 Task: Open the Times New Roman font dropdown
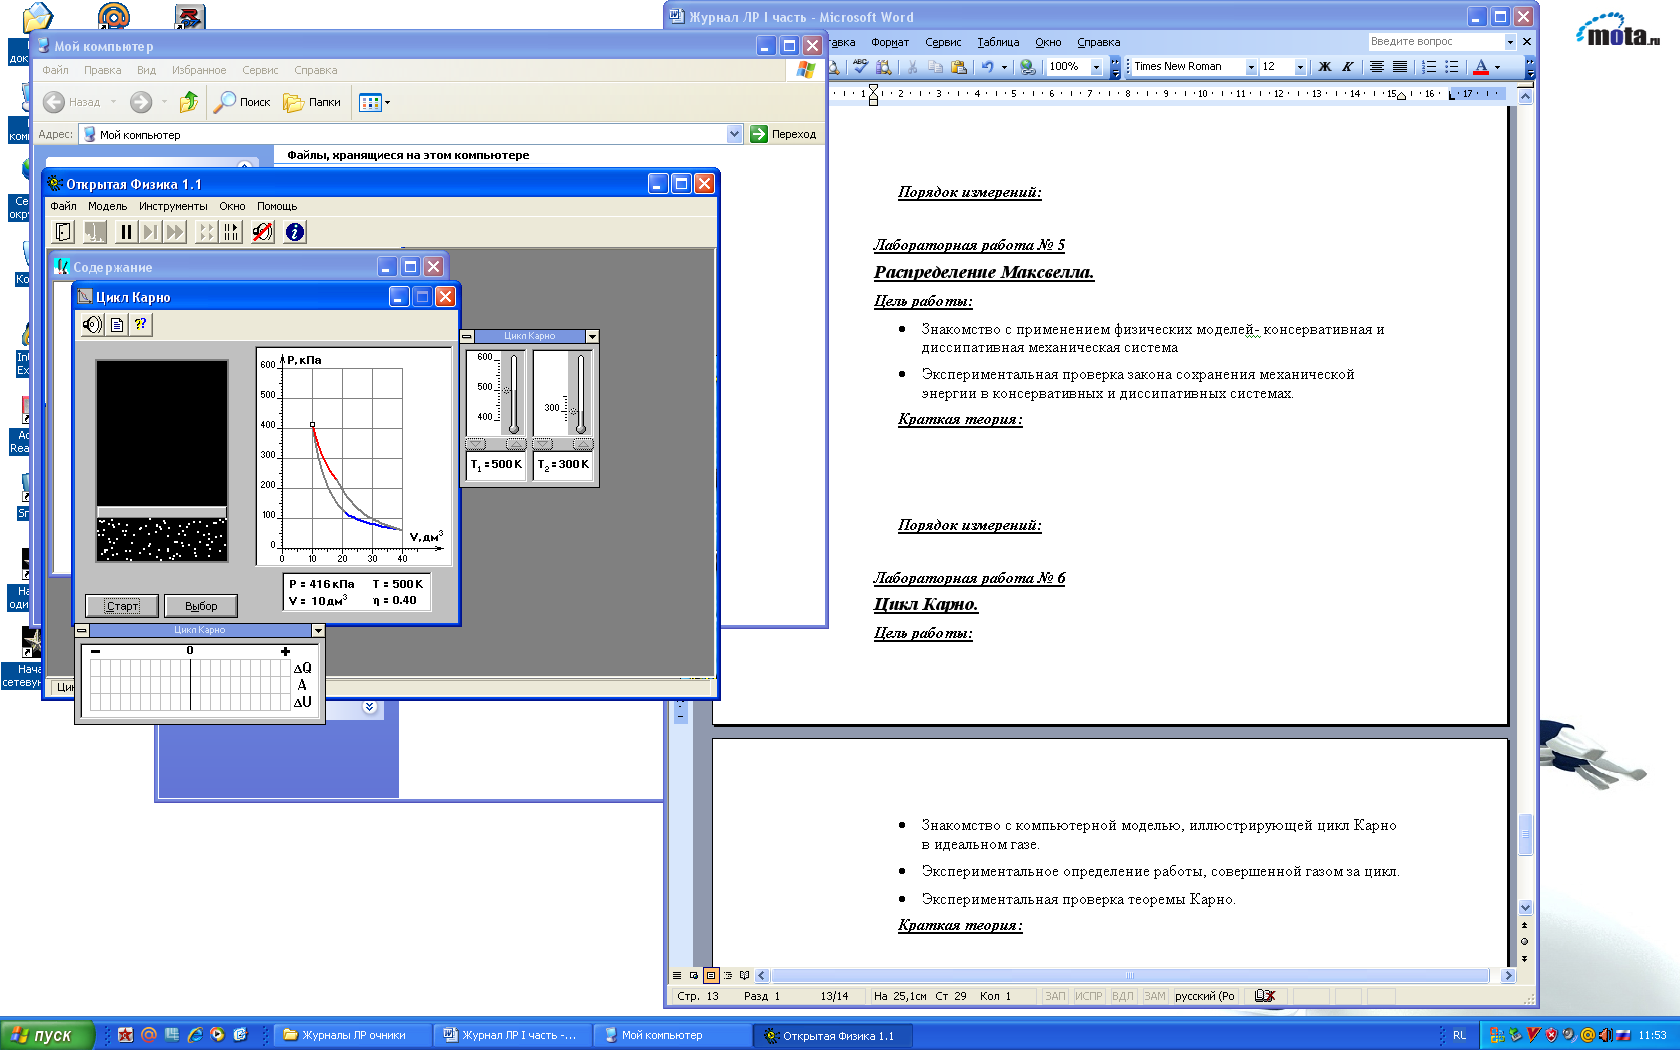[1251, 67]
